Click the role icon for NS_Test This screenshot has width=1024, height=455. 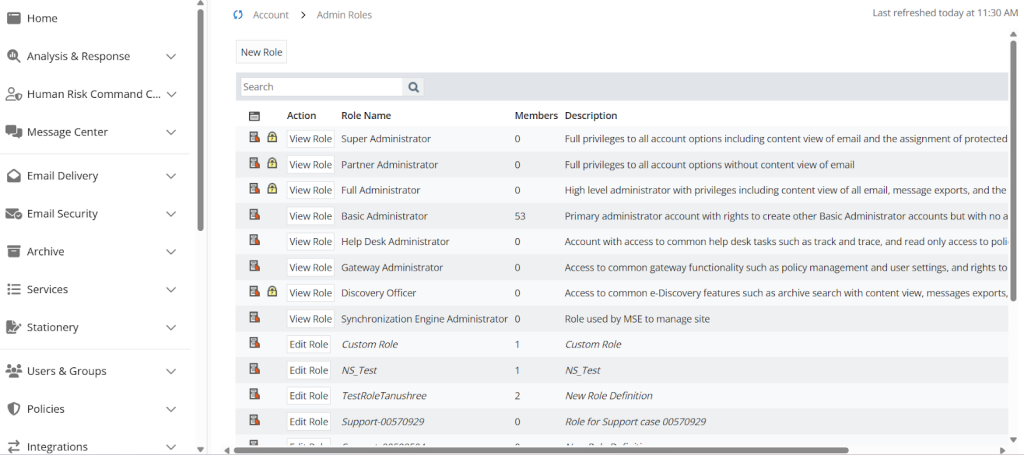[255, 369]
